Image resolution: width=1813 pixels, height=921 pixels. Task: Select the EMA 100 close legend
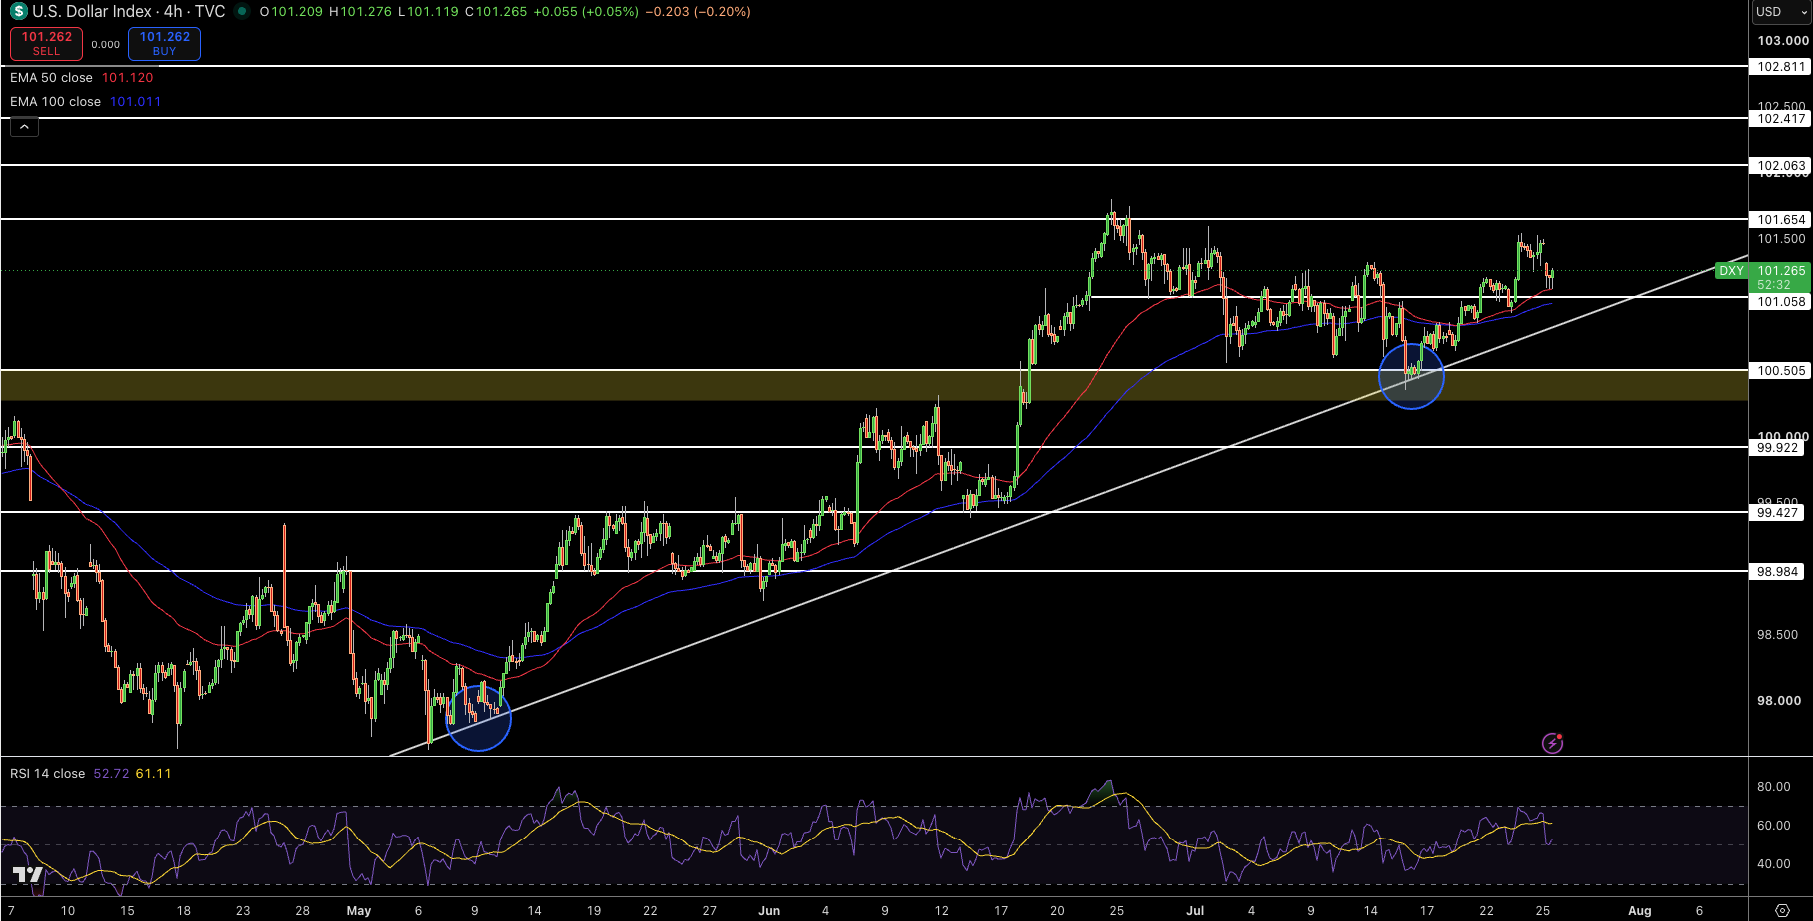[55, 102]
